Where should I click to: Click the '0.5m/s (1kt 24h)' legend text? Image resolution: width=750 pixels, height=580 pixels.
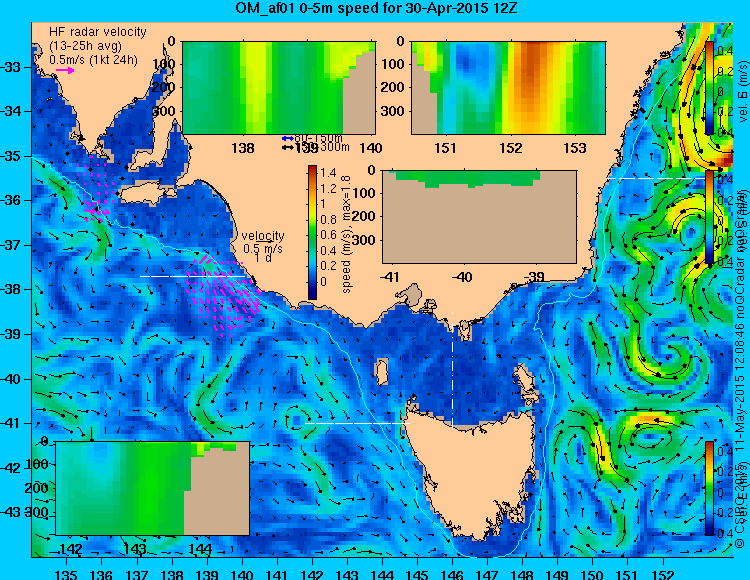94,60
